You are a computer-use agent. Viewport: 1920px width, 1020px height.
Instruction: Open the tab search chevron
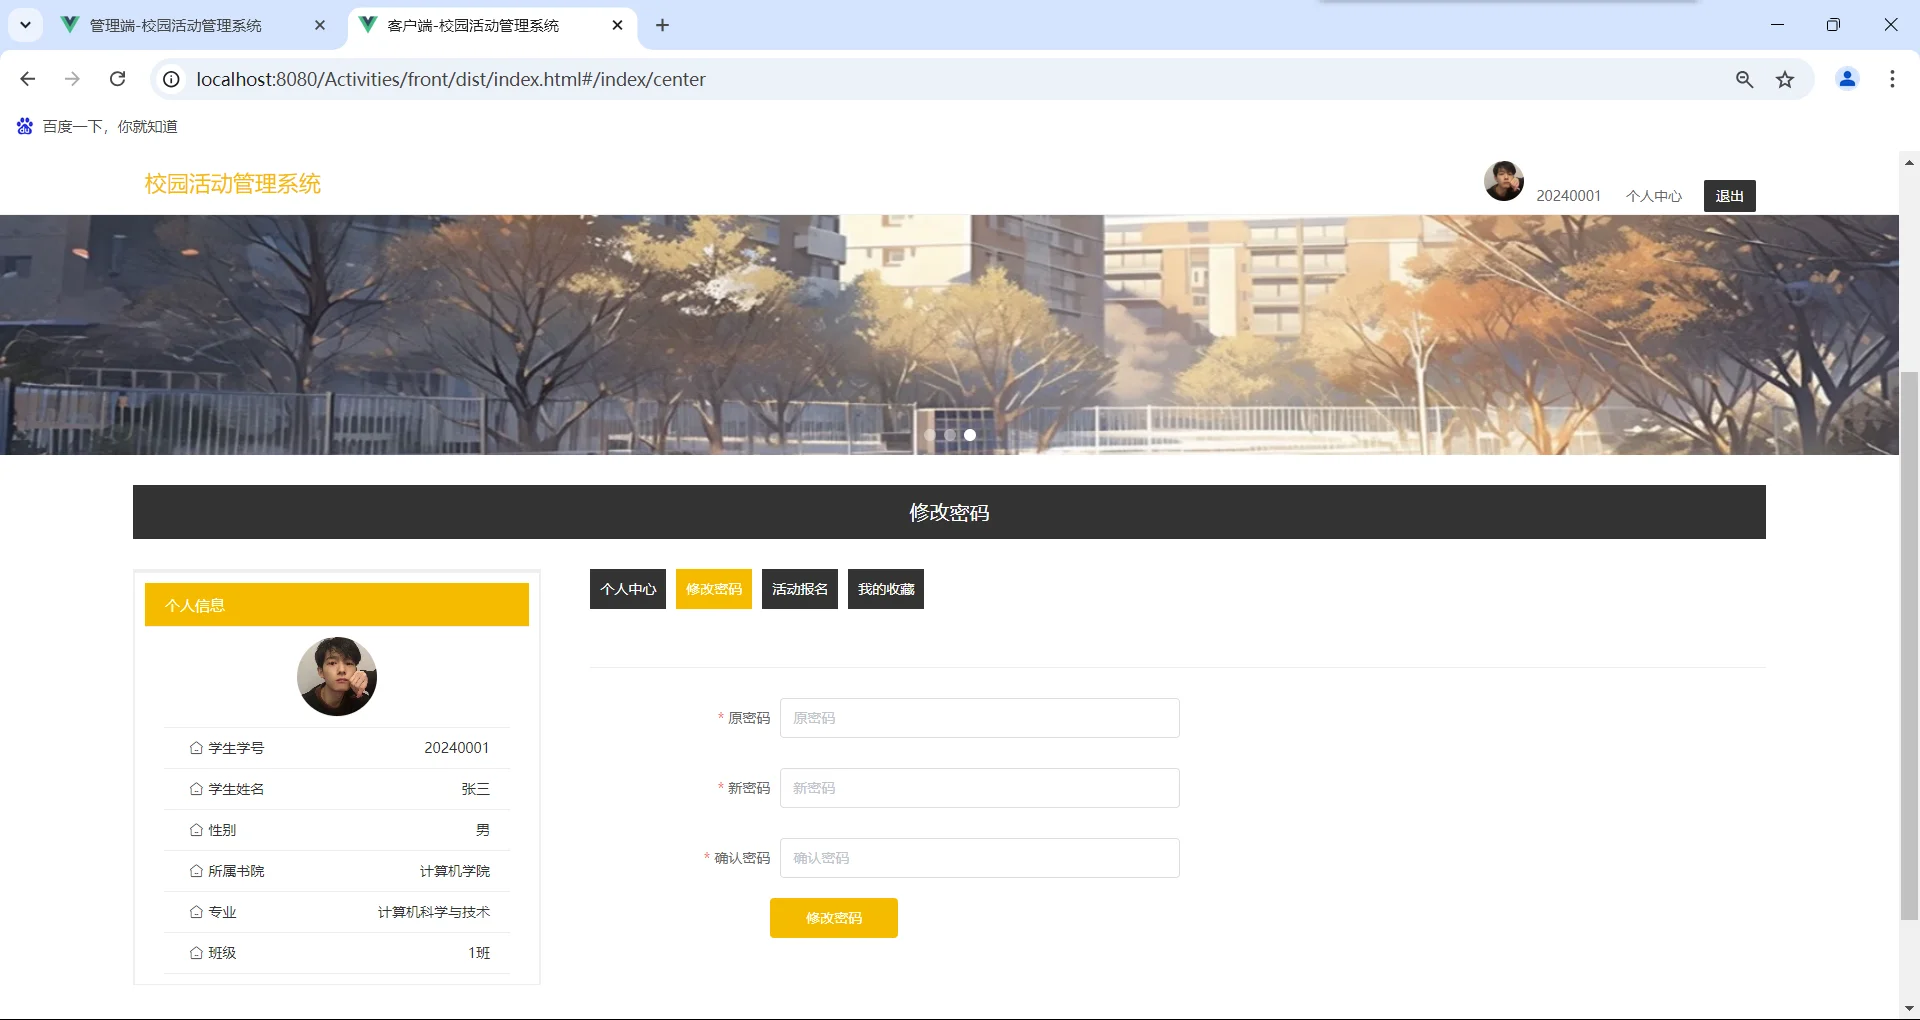coord(25,25)
